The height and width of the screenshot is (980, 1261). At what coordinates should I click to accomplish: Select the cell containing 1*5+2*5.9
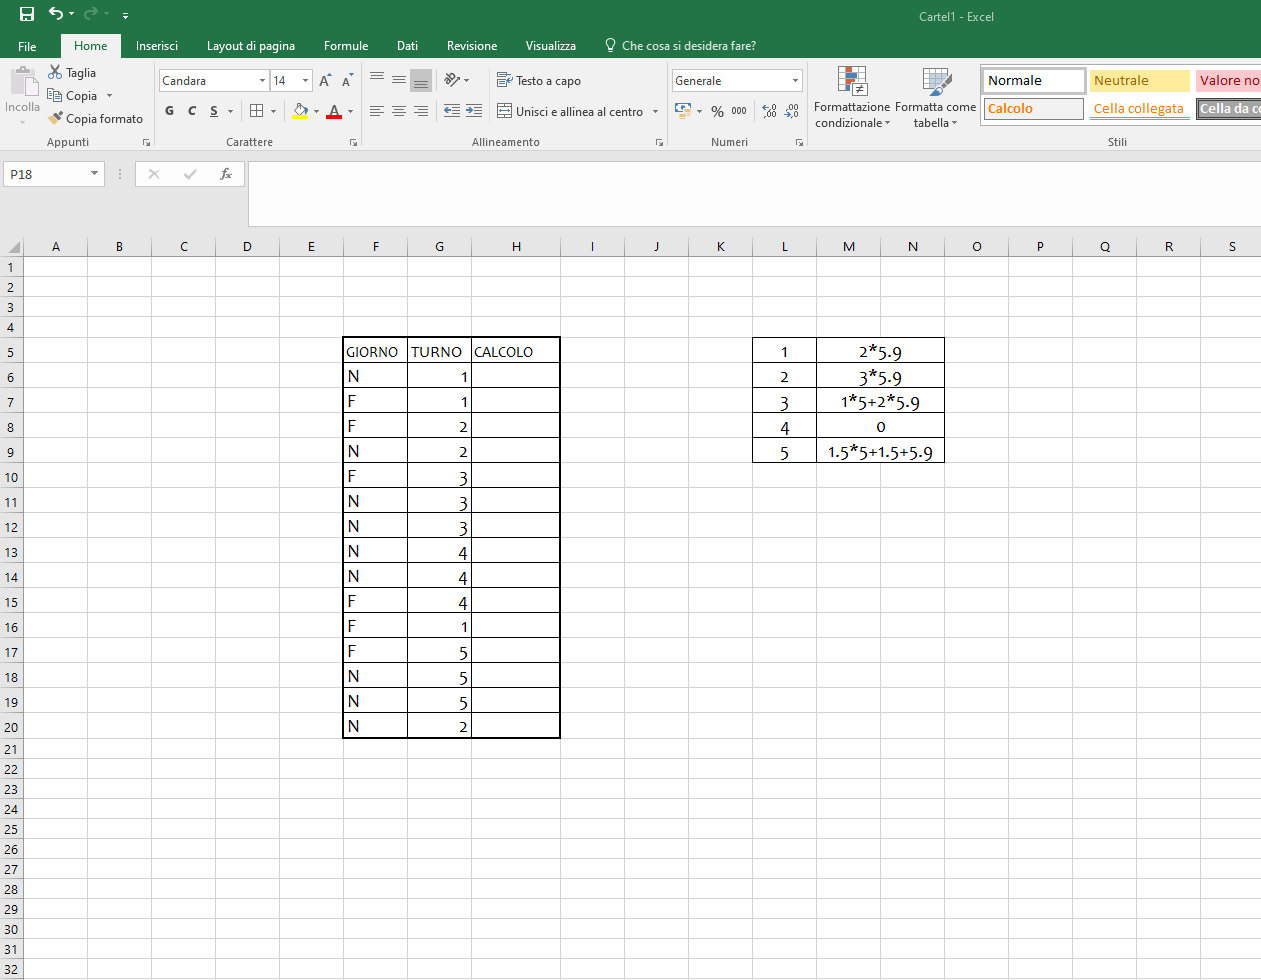[x=880, y=402]
